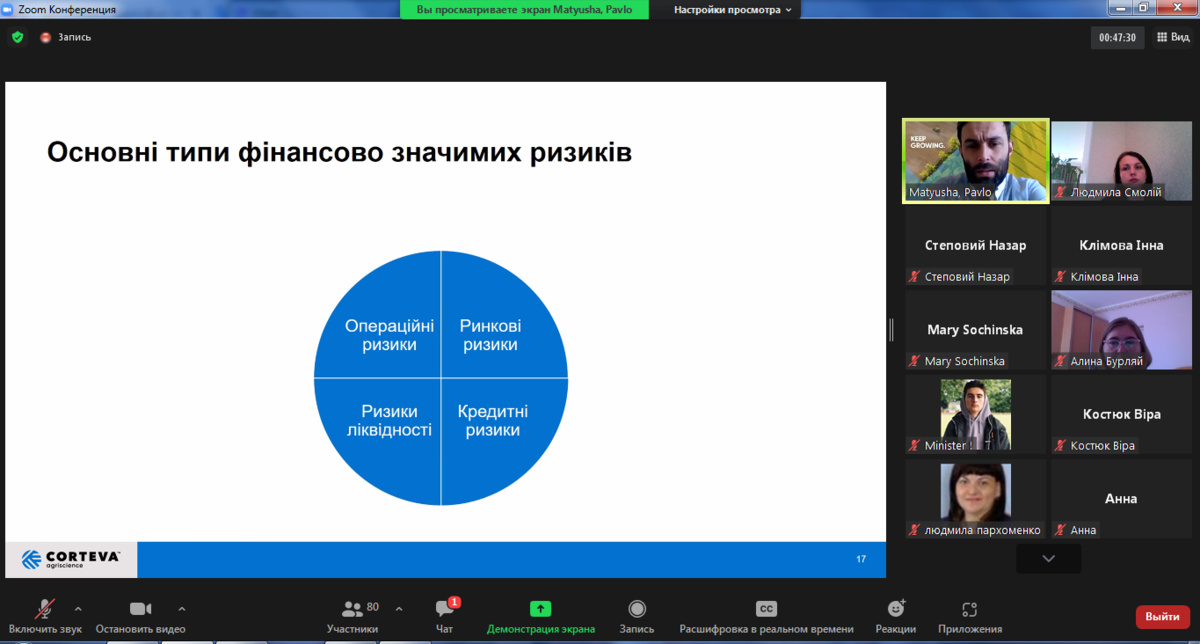The image size is (1200, 644).
Task: Click muted mic icon beside людмила пархоменко name
Action: click(x=915, y=531)
